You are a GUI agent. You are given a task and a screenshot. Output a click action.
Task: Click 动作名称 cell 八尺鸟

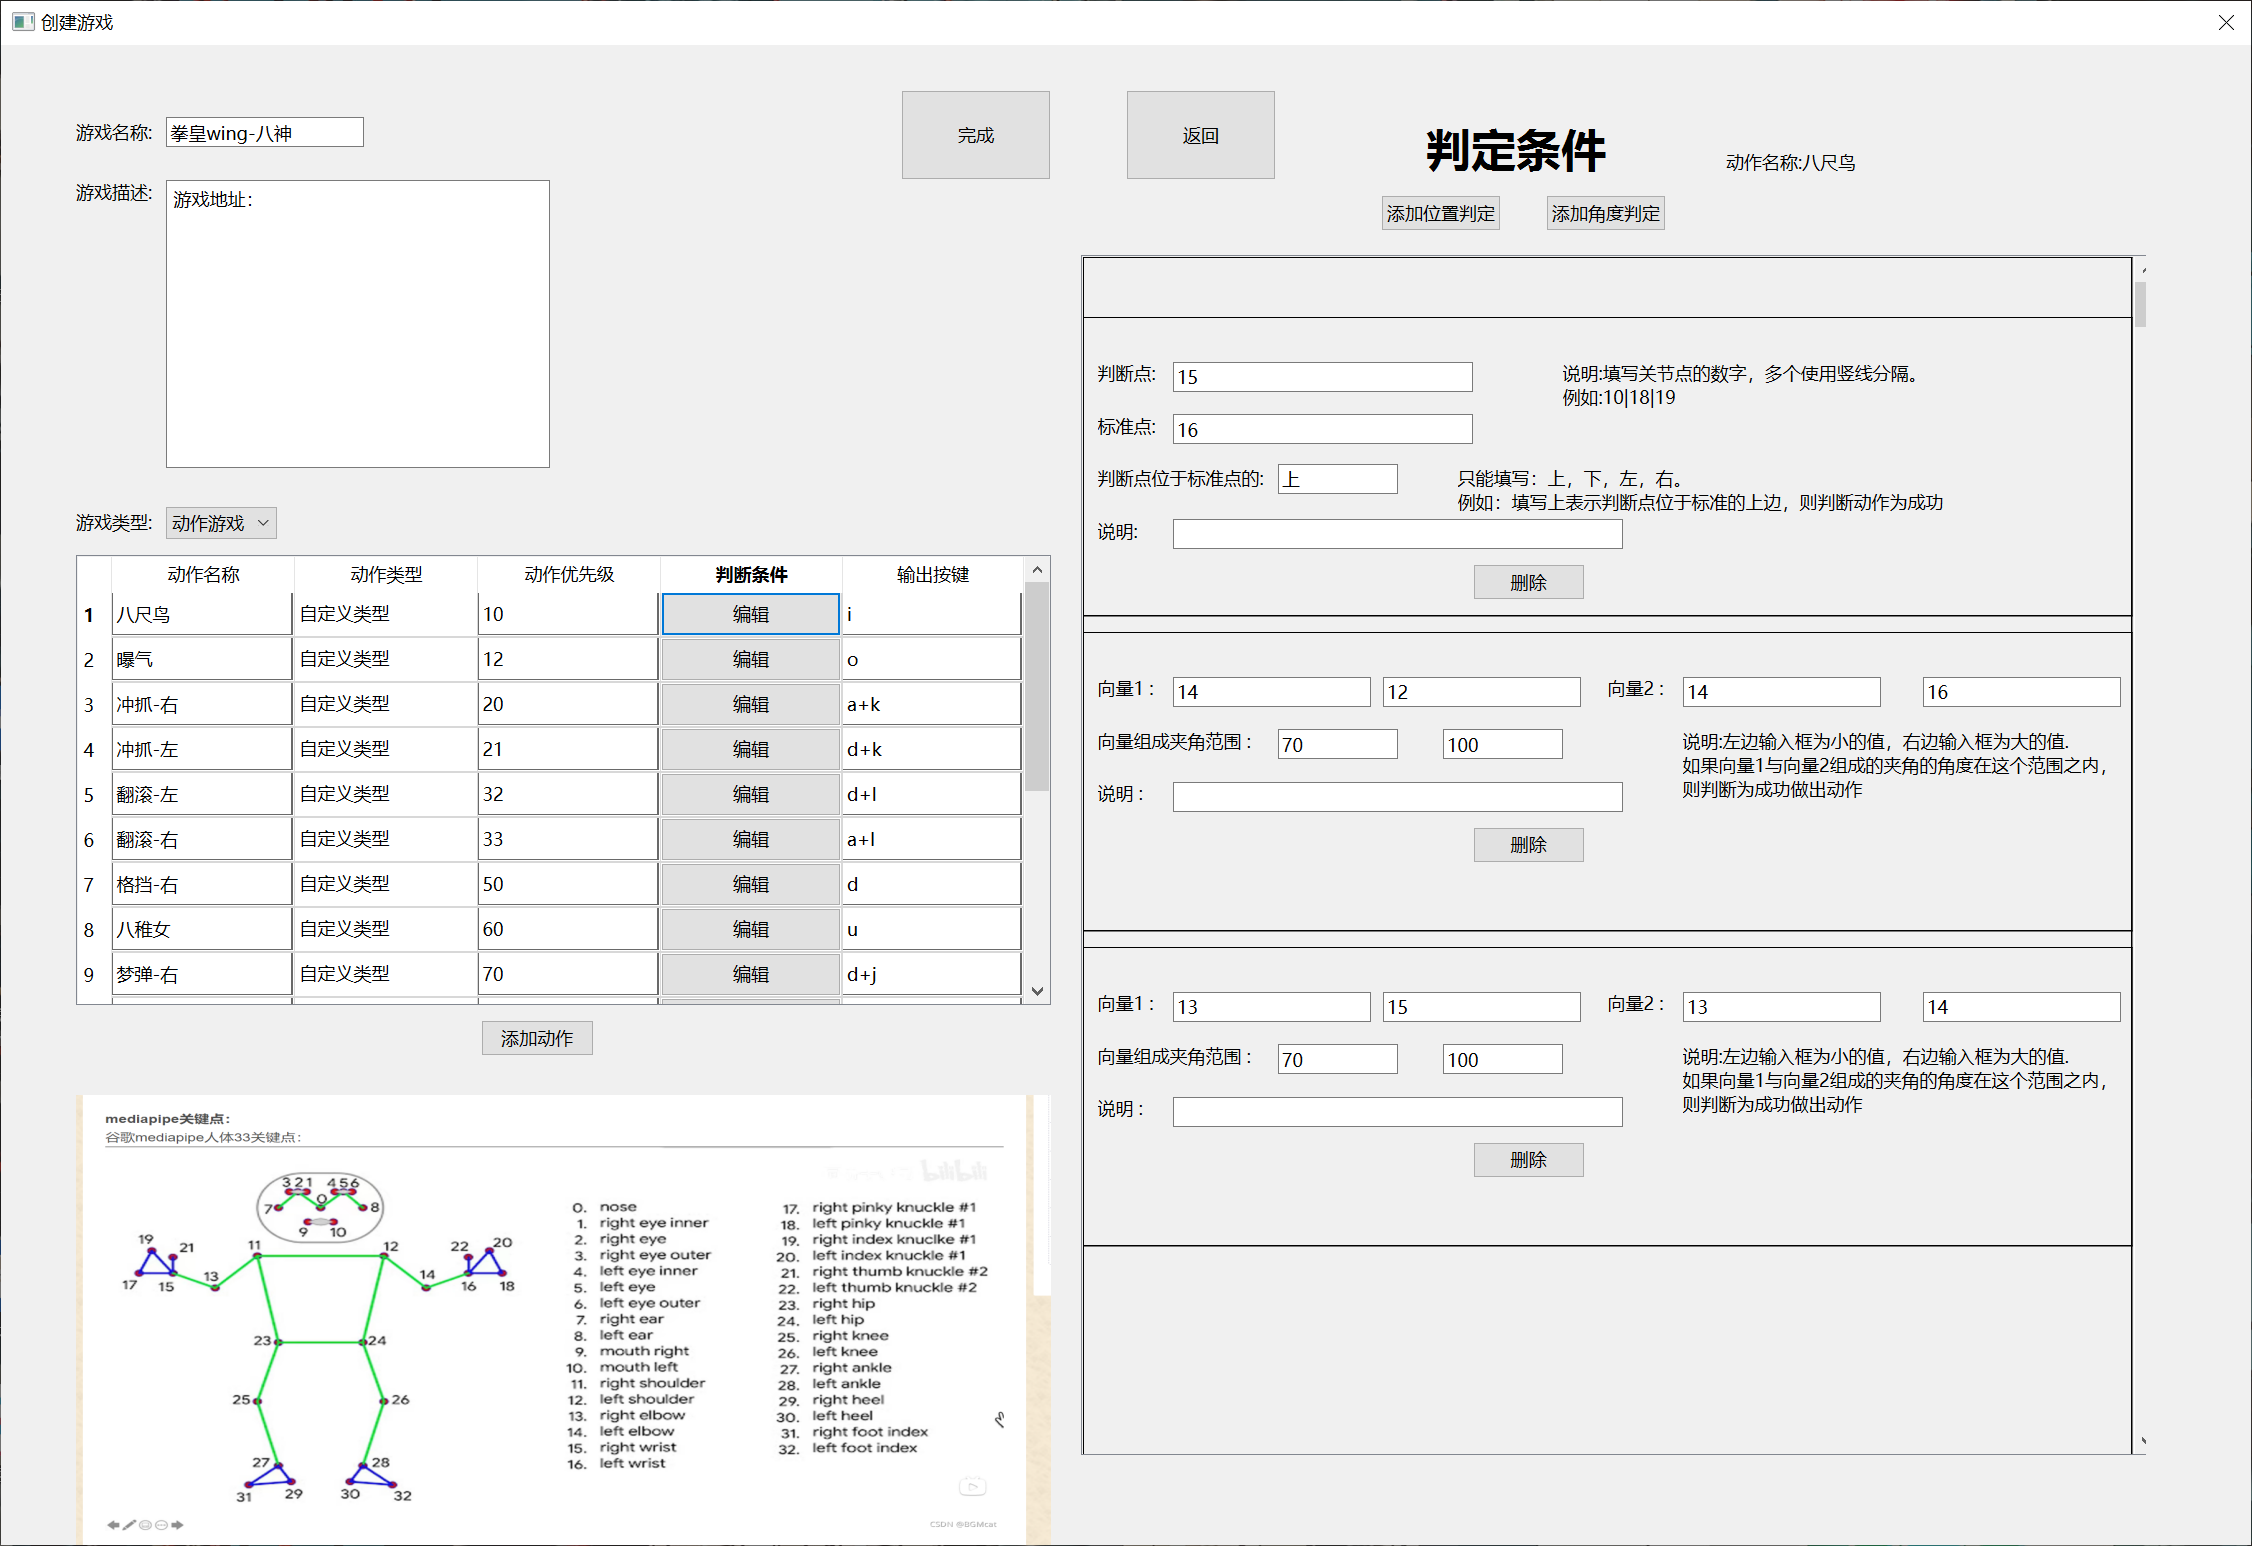coord(202,614)
